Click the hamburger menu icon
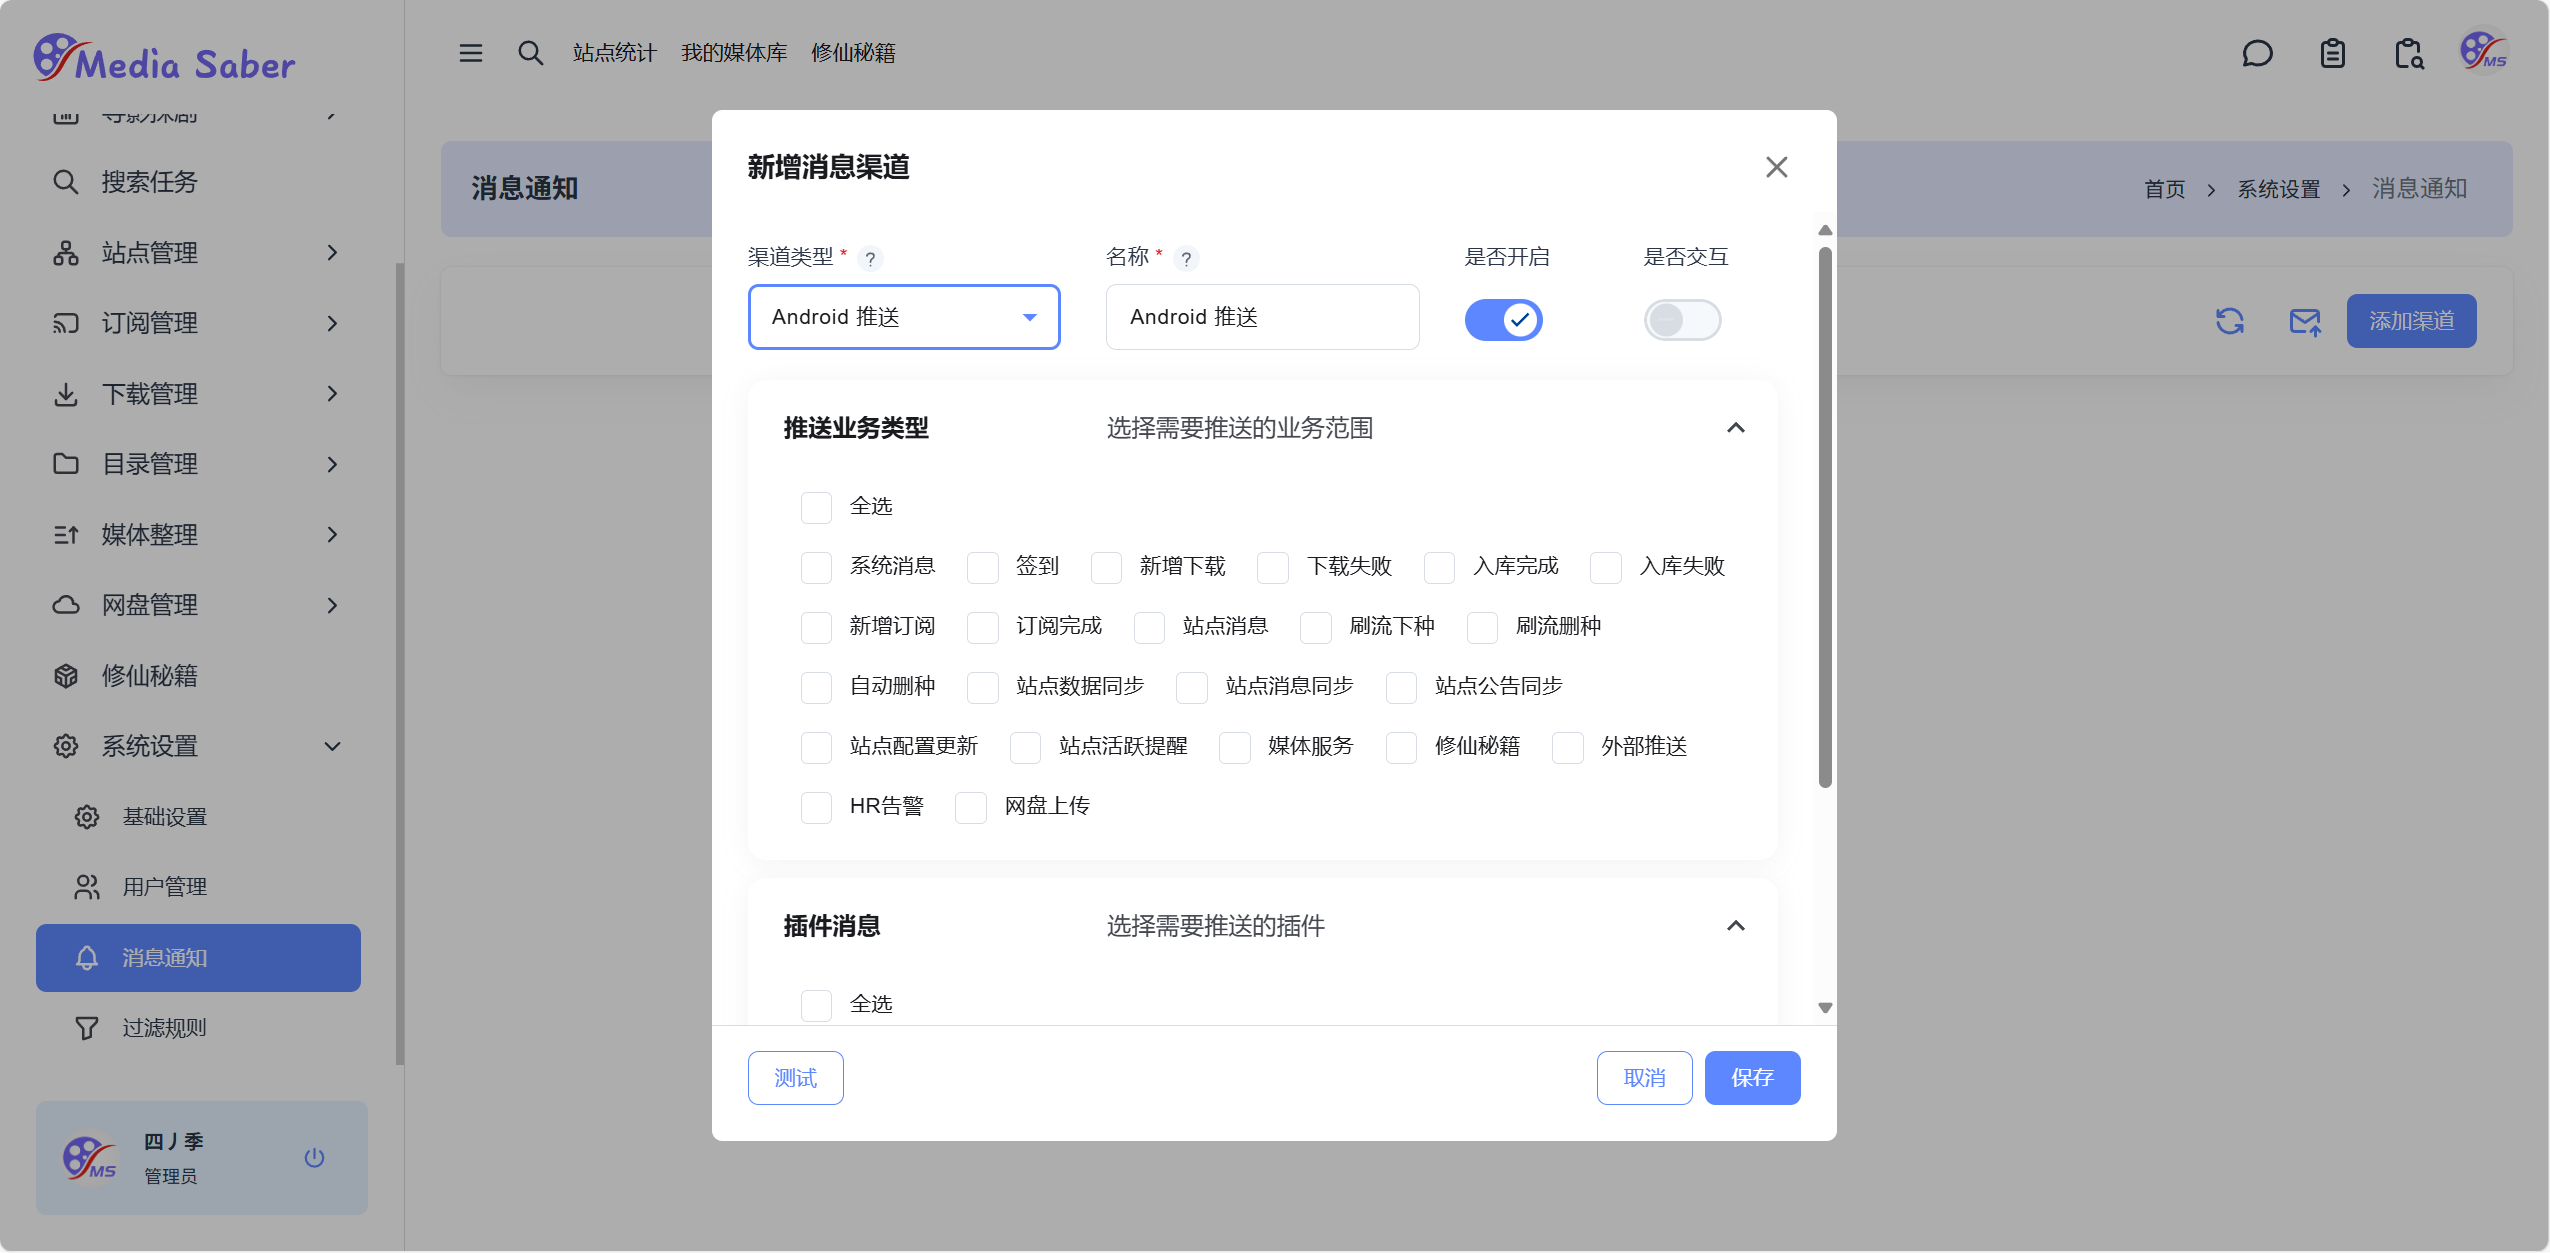Screen dimensions: 2550x1253 (x=470, y=53)
